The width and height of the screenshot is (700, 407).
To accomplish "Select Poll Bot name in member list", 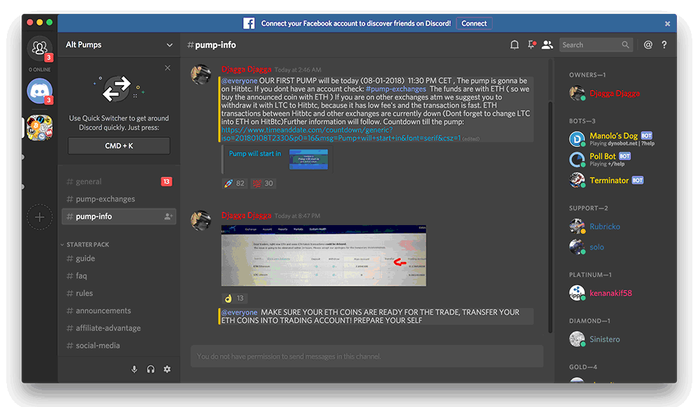I will tap(603, 156).
